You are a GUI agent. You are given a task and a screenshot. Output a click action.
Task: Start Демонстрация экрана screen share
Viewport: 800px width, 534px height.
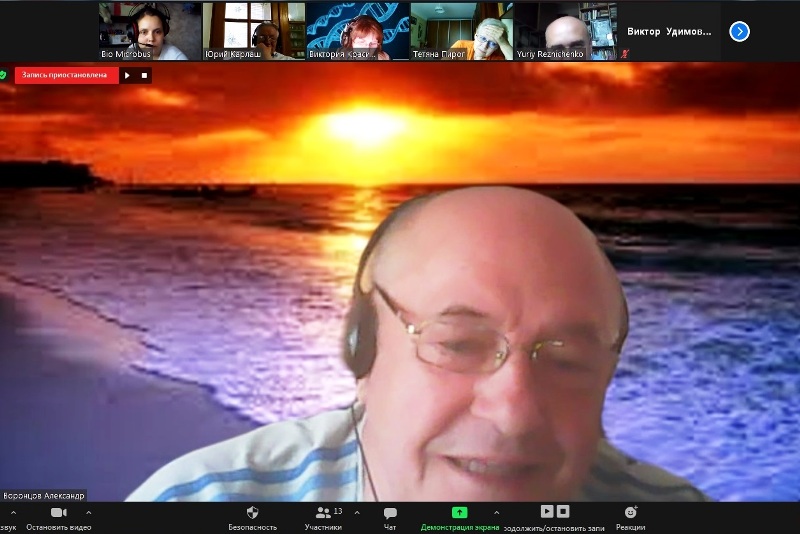[x=460, y=518]
